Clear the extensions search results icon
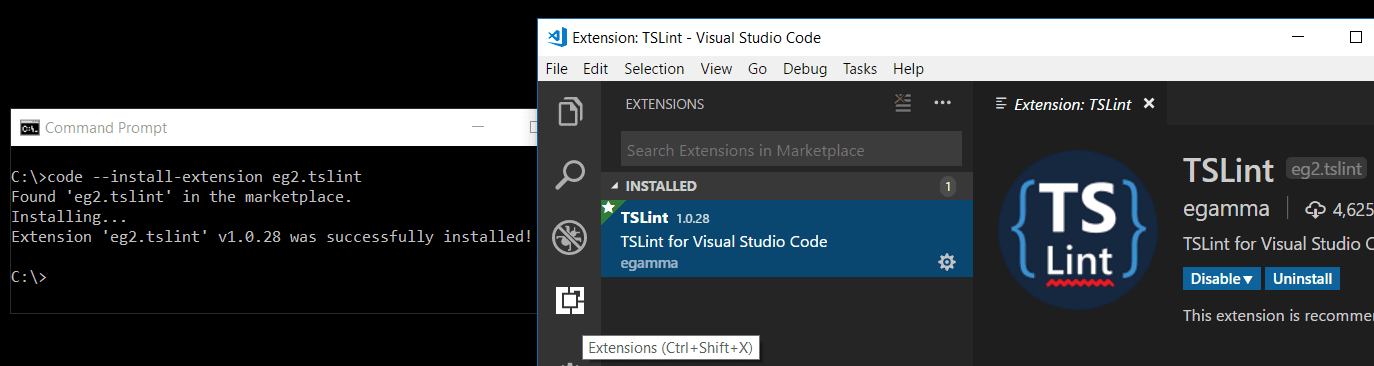 [x=904, y=103]
